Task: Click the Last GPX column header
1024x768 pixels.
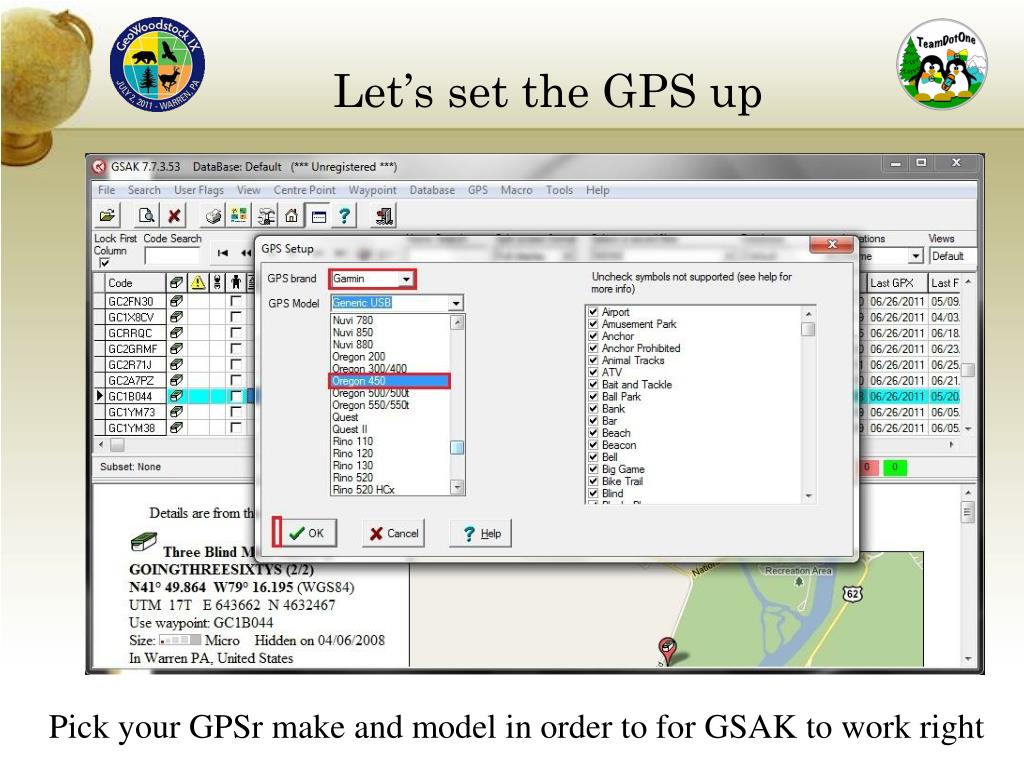Action: click(897, 283)
